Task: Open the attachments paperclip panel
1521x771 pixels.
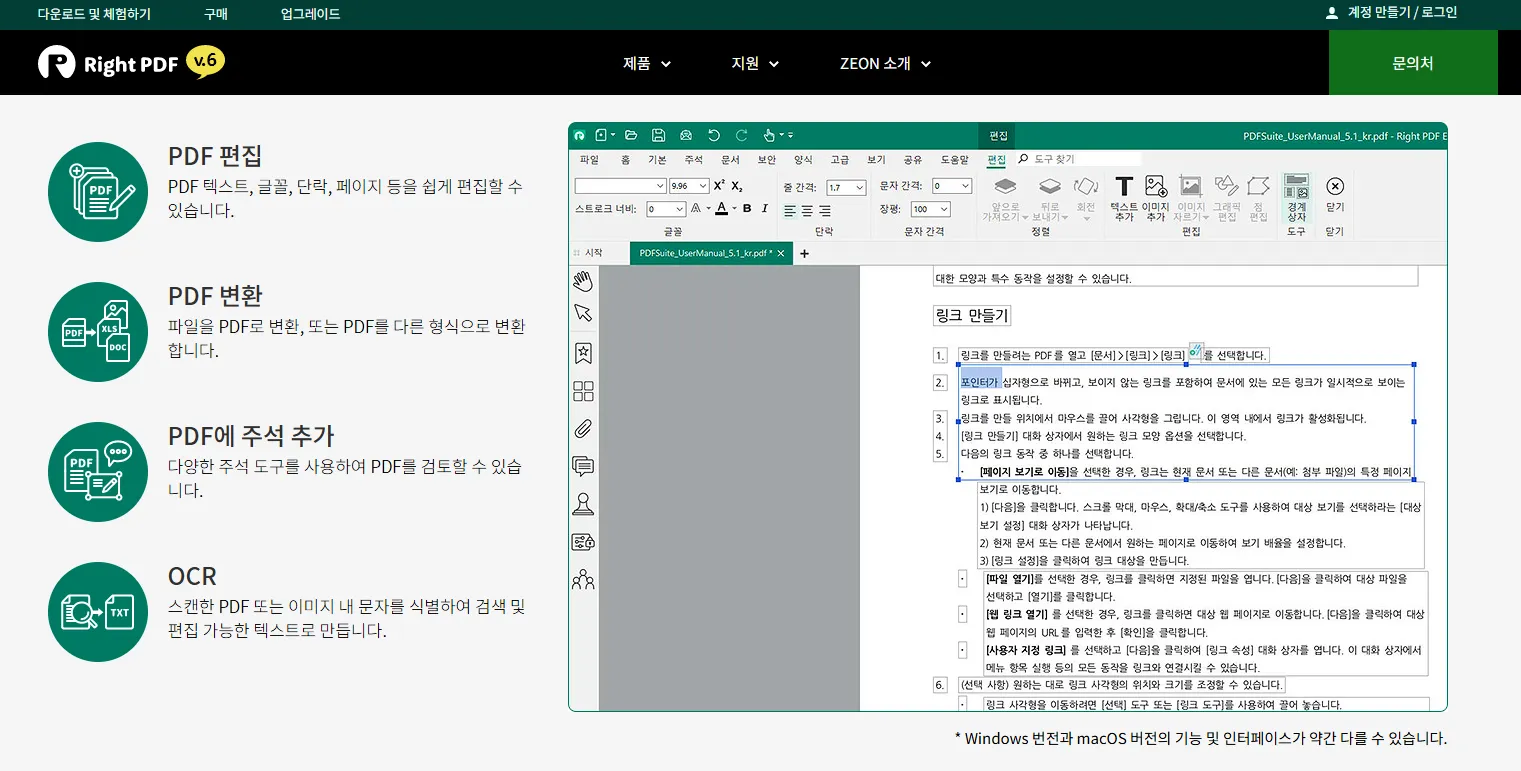Action: [x=583, y=429]
